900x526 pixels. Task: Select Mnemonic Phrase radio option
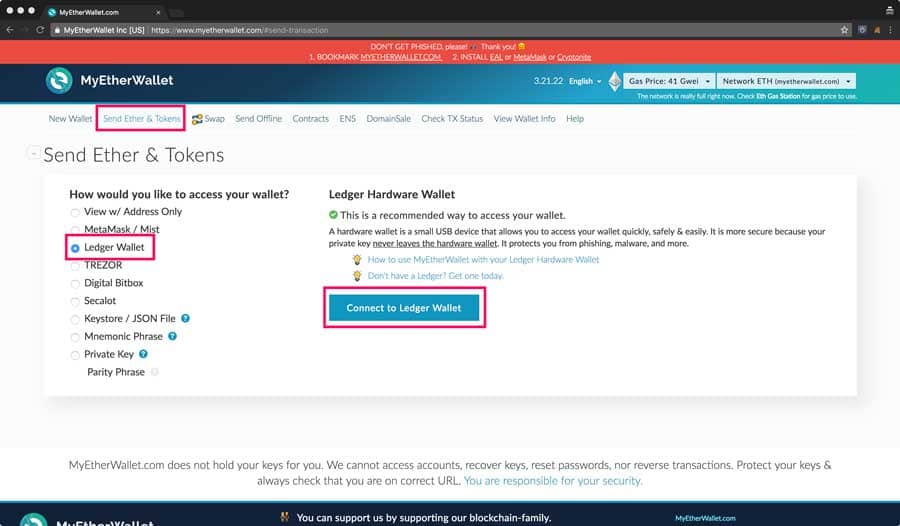(x=75, y=337)
